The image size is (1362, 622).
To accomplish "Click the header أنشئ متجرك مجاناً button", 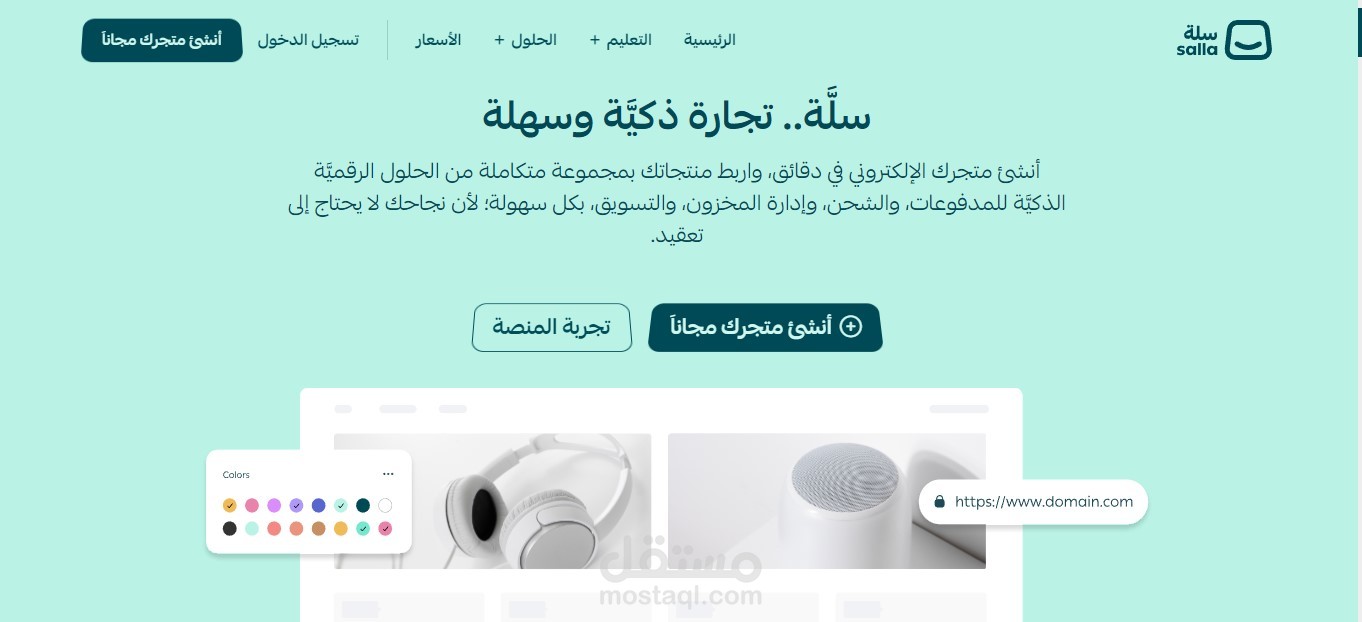I will click(x=162, y=40).
